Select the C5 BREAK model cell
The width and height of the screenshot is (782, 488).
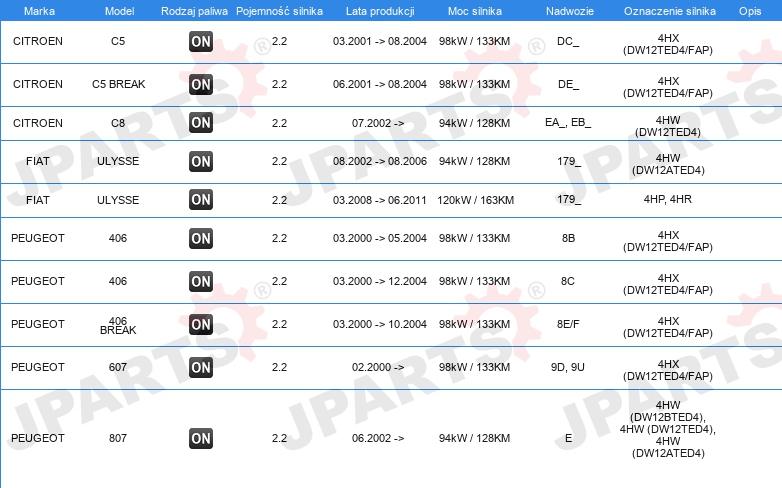pos(118,84)
